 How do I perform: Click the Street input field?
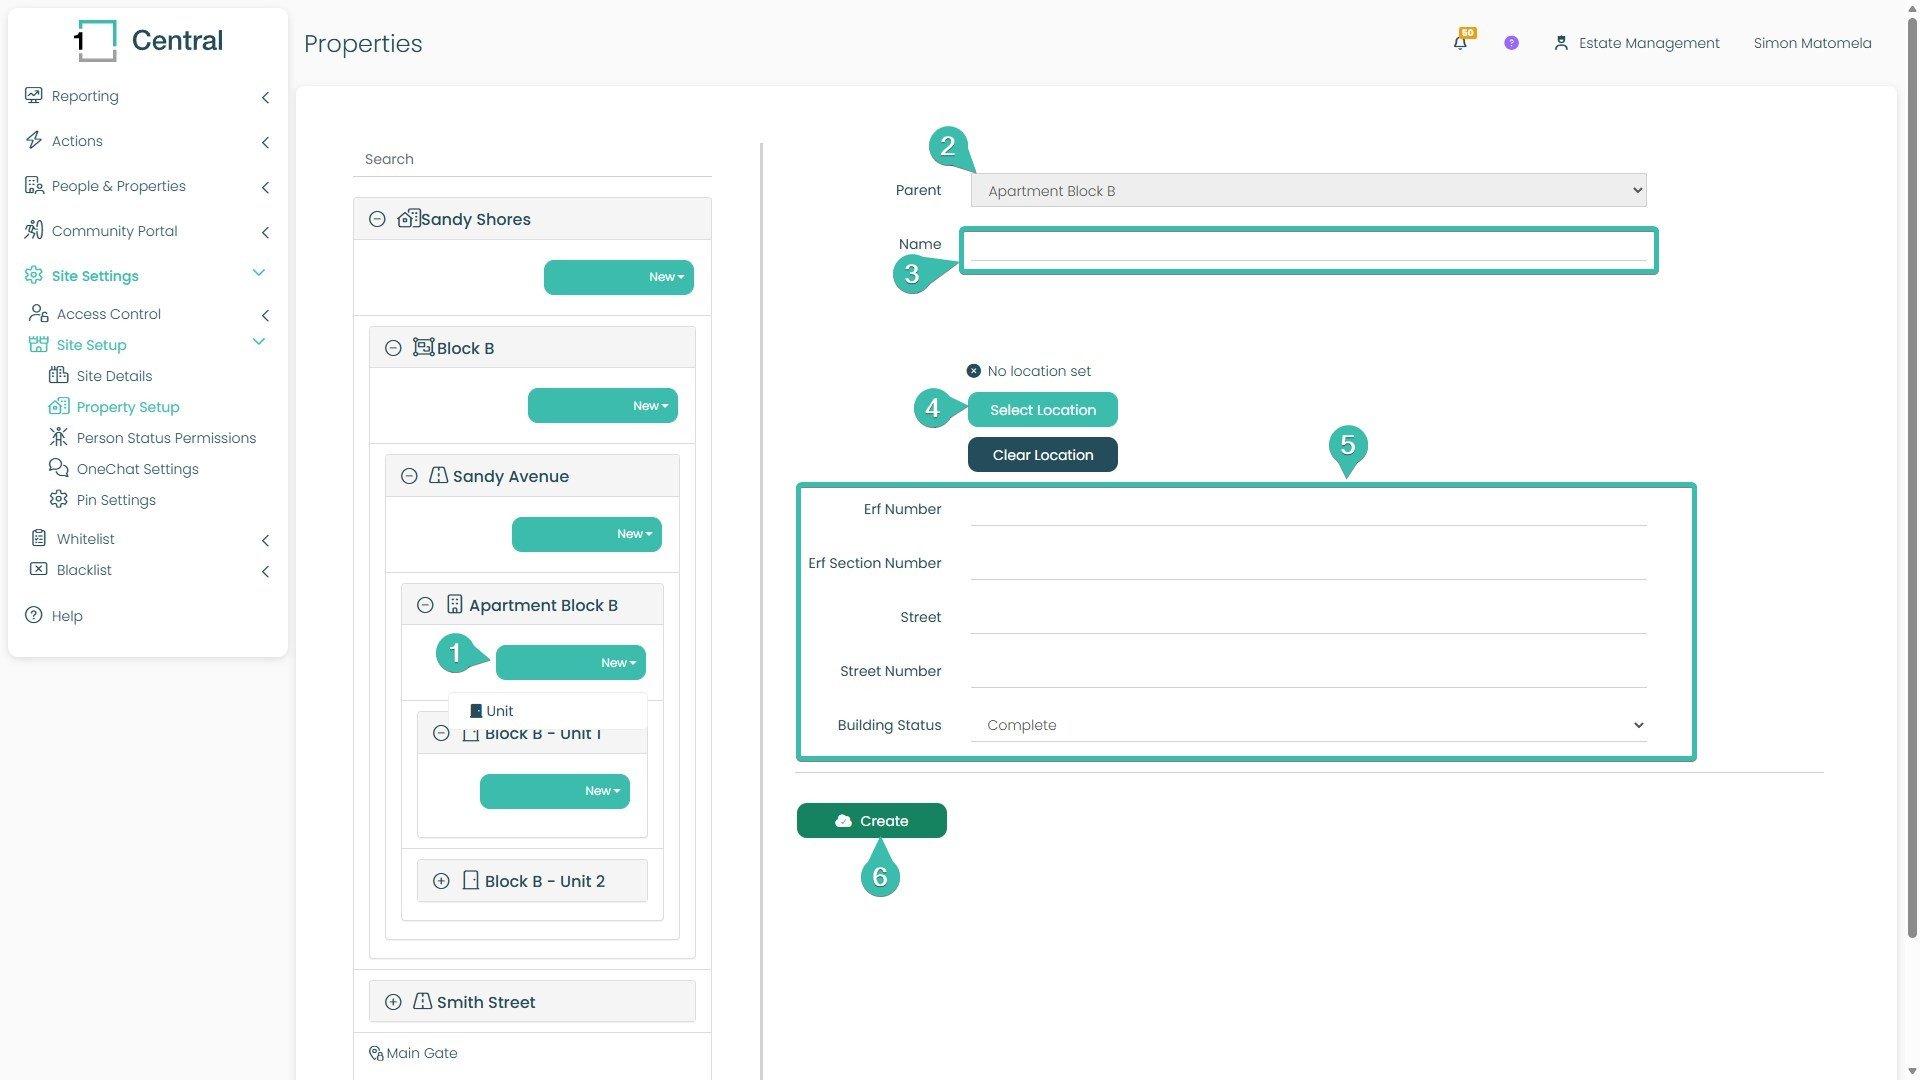click(1308, 617)
